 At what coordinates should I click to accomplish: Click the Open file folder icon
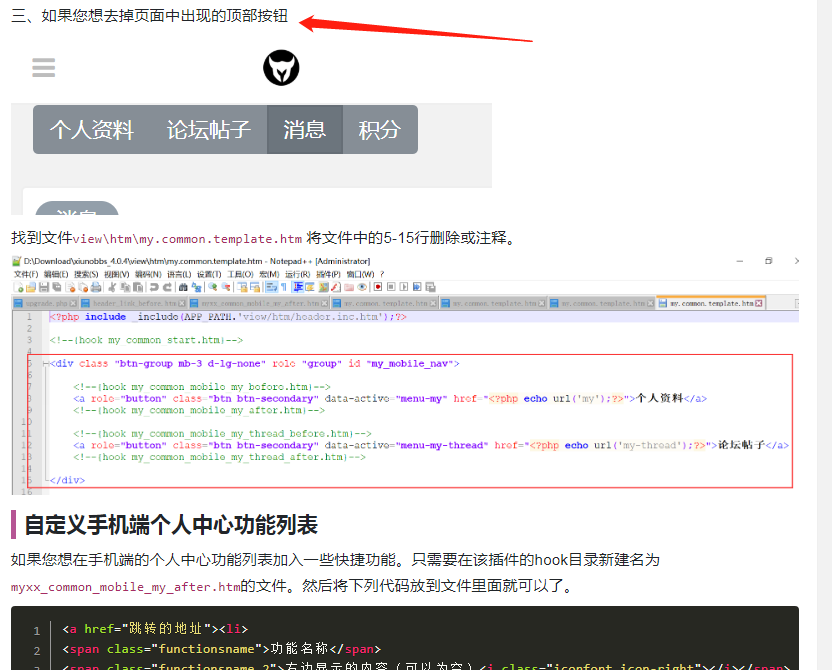point(31,287)
